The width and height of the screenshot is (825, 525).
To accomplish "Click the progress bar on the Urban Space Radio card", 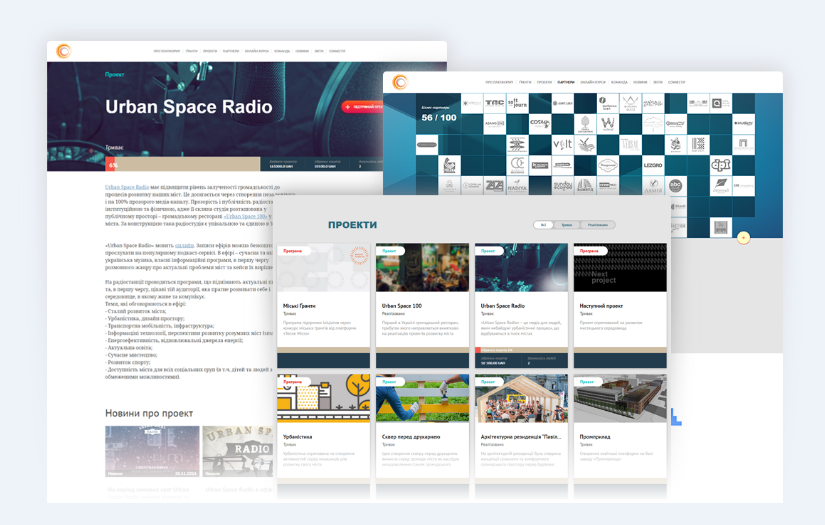I will click(x=521, y=350).
